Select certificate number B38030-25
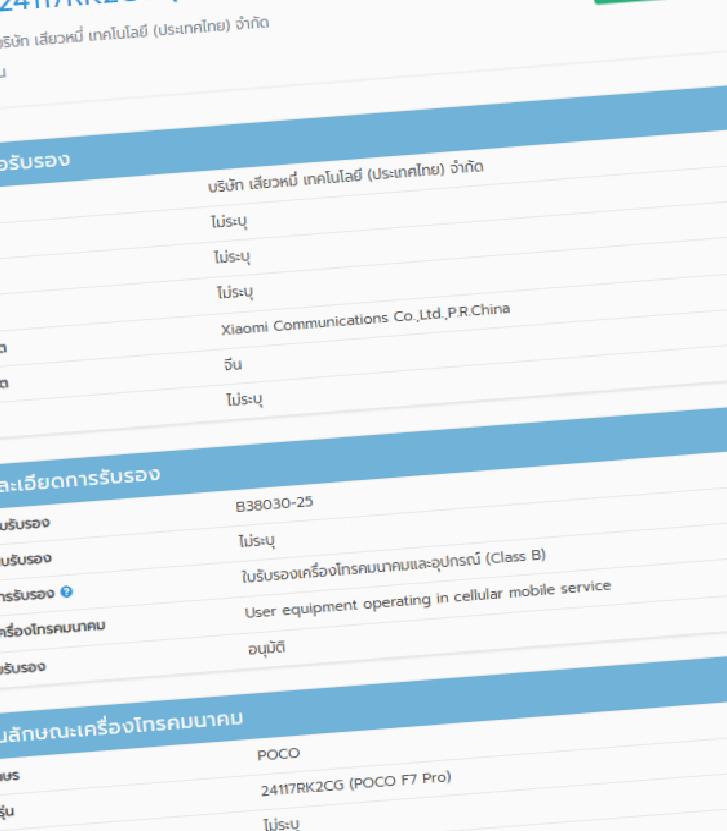The height and width of the screenshot is (831, 727). point(274,503)
